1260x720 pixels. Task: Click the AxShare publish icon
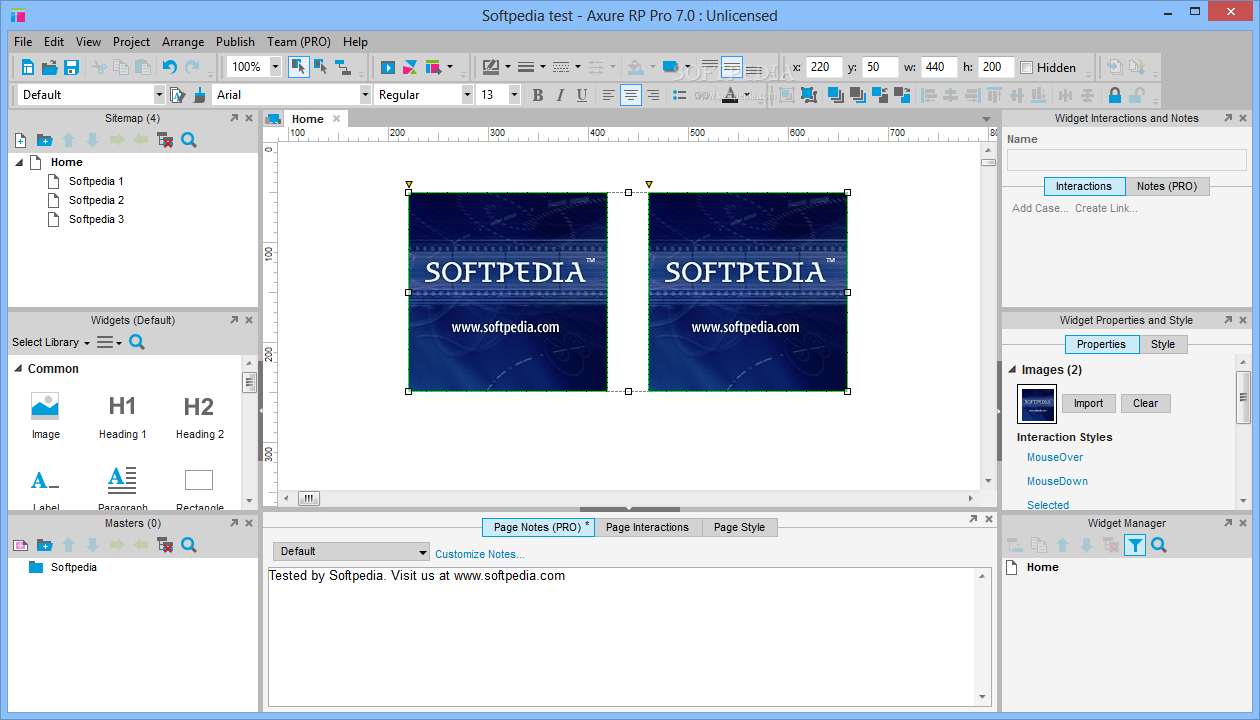(410, 67)
